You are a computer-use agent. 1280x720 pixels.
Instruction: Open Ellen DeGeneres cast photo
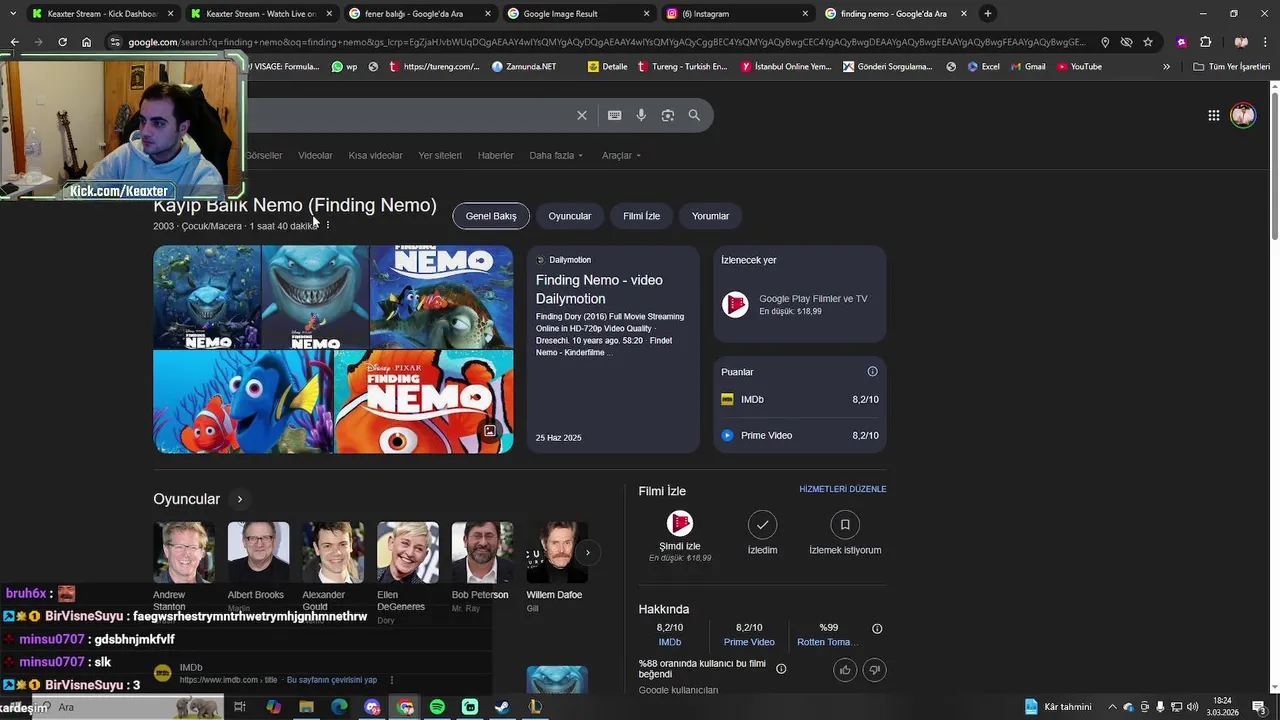(407, 552)
